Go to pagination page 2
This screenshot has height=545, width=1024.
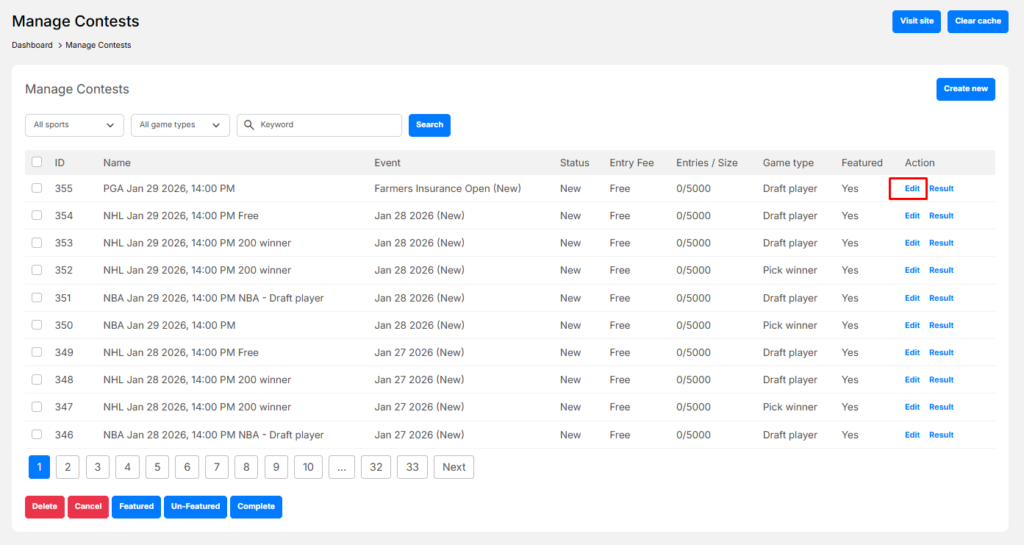(x=68, y=467)
